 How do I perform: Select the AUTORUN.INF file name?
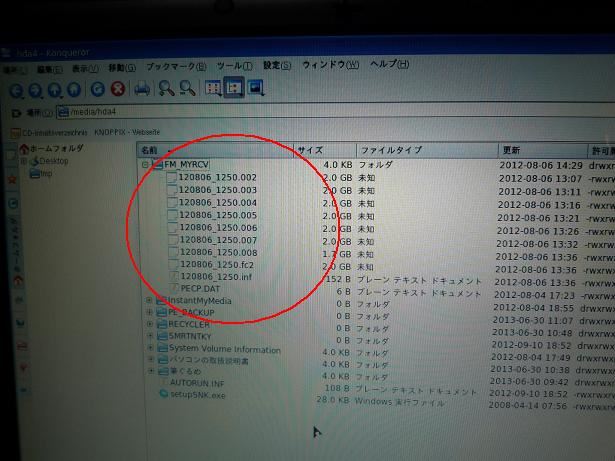[x=197, y=383]
